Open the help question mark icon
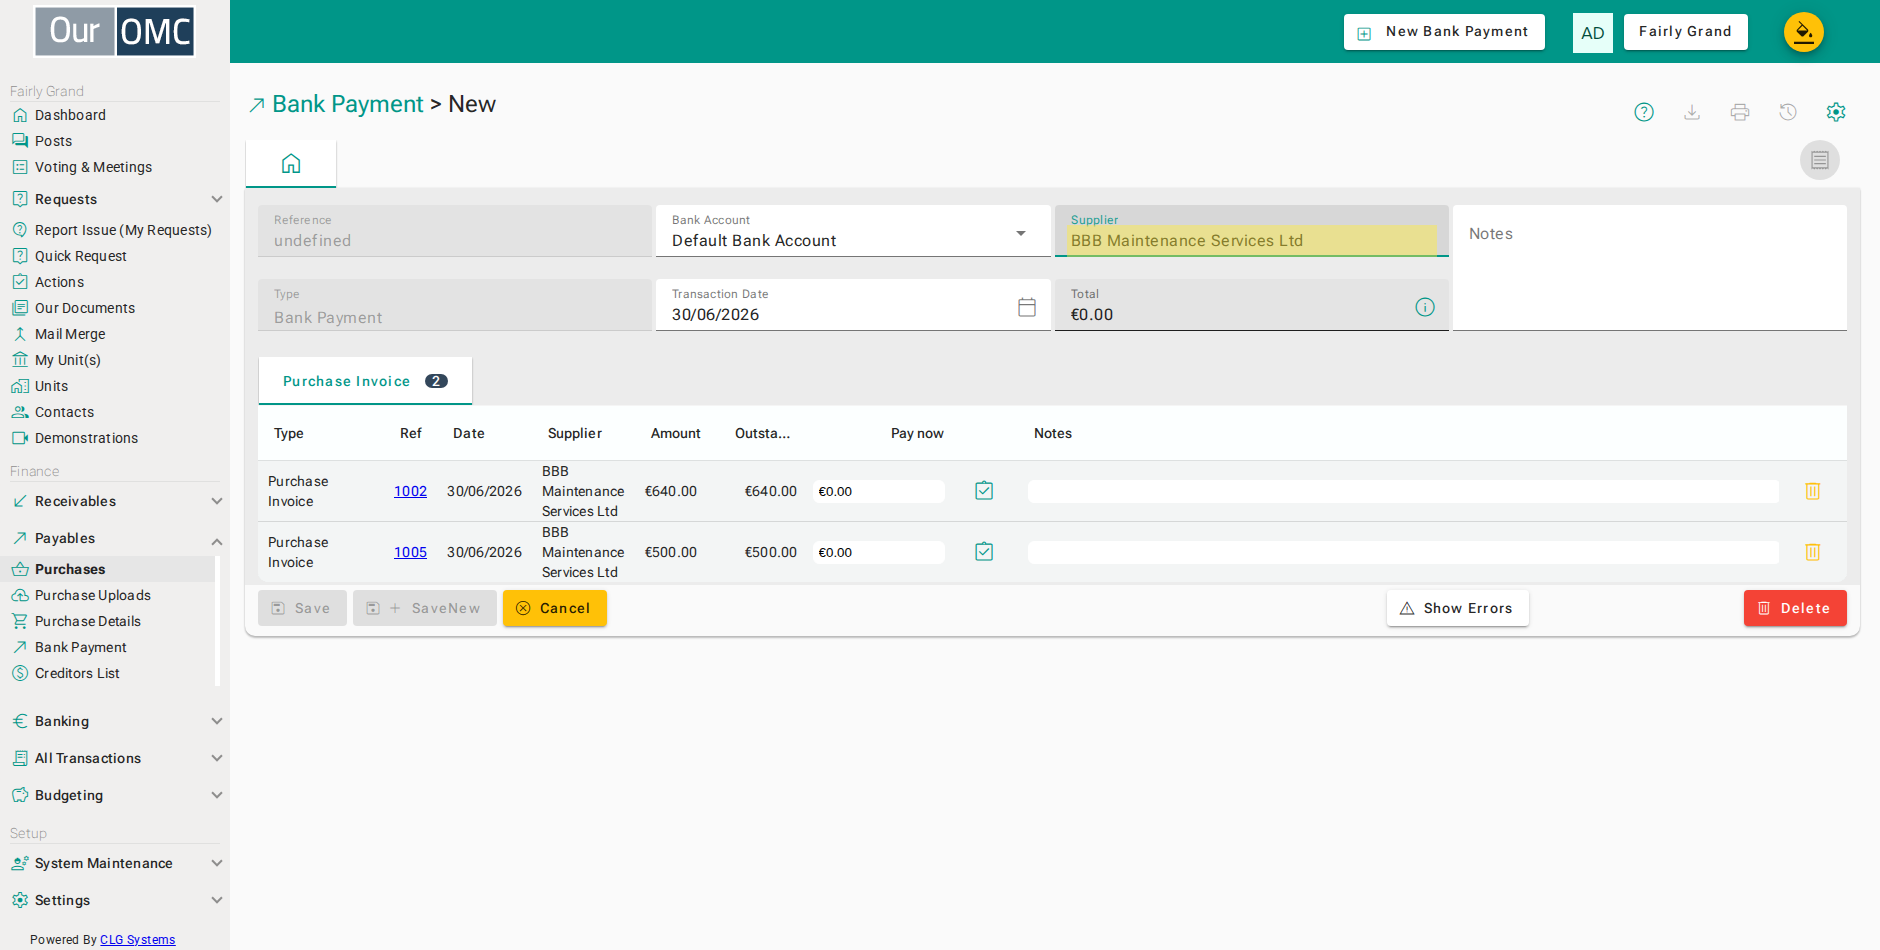This screenshot has width=1880, height=950. tap(1644, 112)
